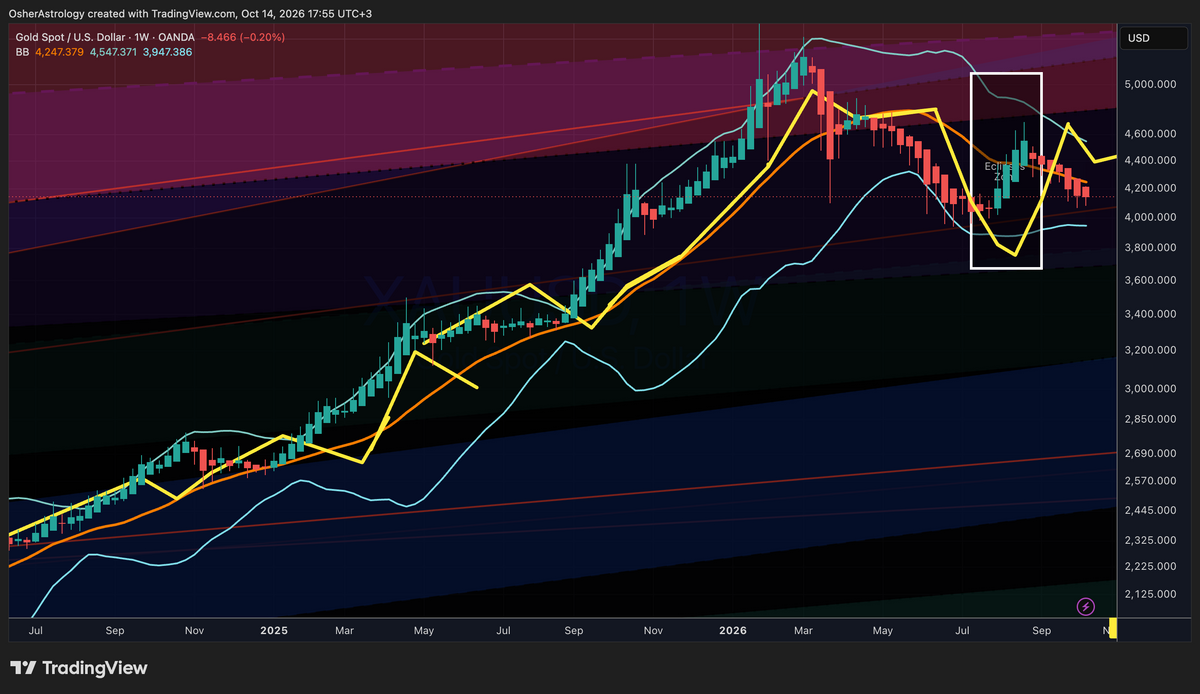Click the 2,225.000 price axis label
The height and width of the screenshot is (694, 1200).
[x=1148, y=566]
